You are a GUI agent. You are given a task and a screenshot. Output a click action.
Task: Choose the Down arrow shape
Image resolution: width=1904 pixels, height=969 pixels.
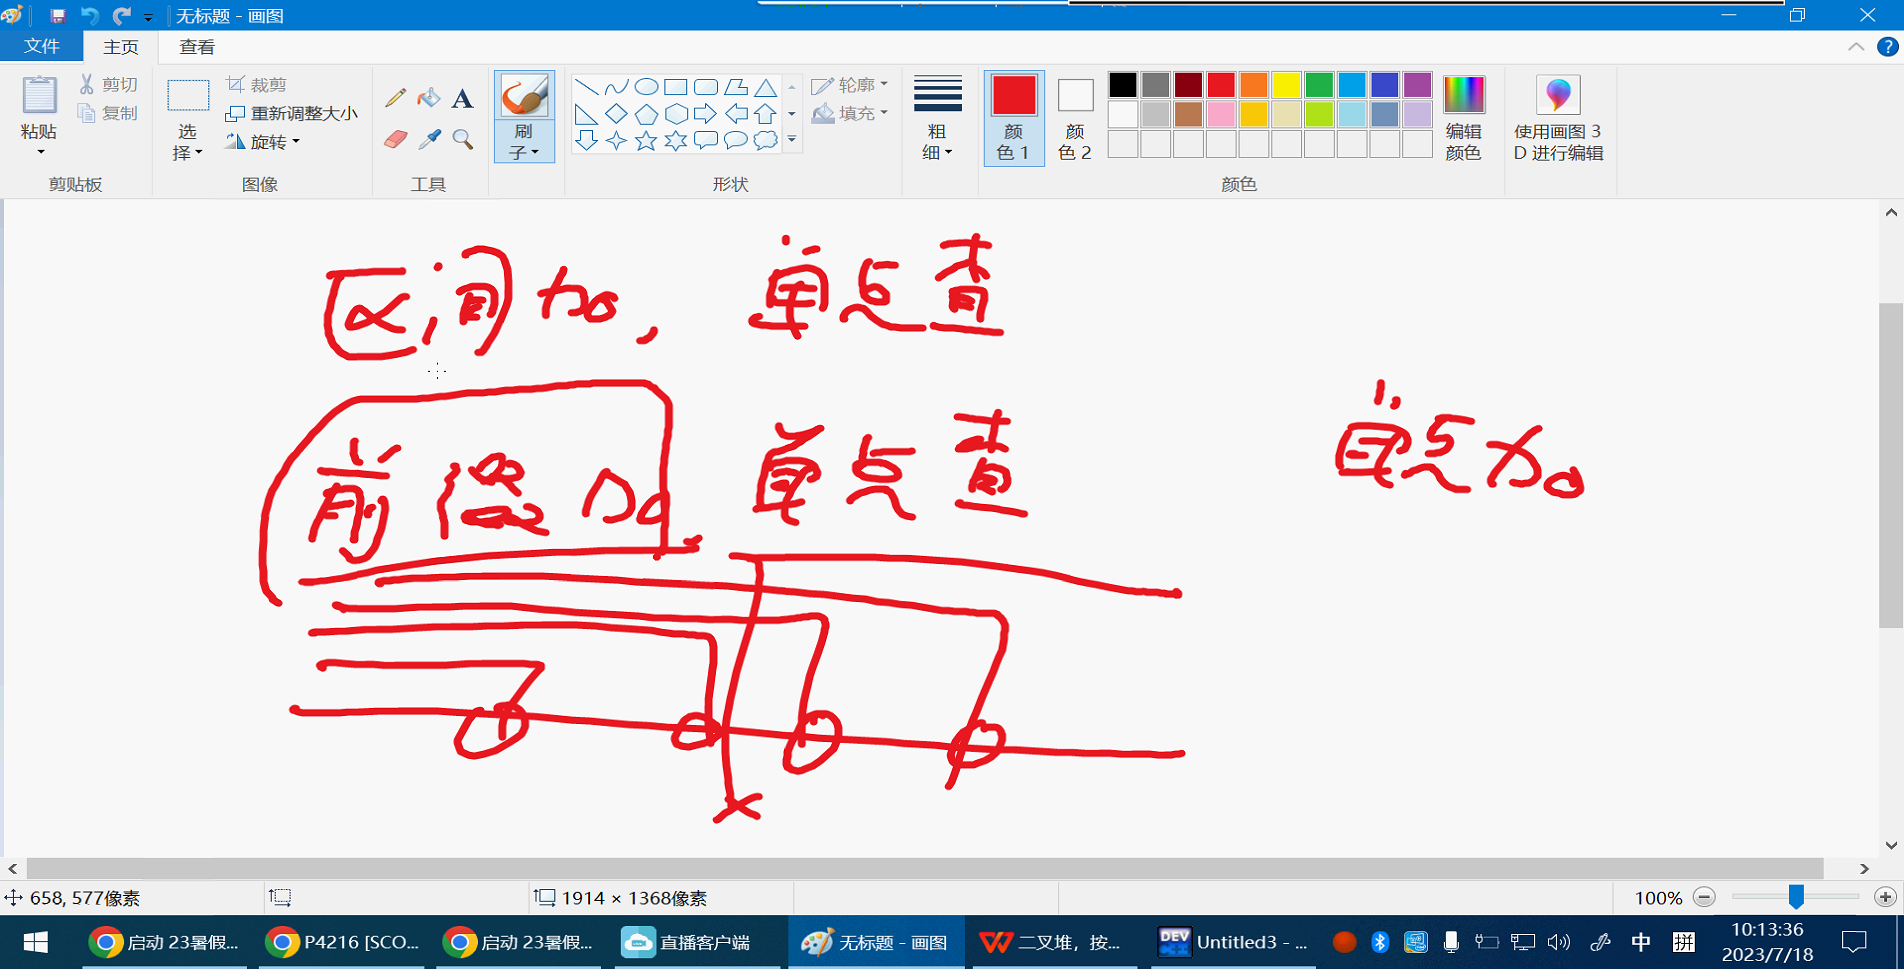tap(587, 141)
